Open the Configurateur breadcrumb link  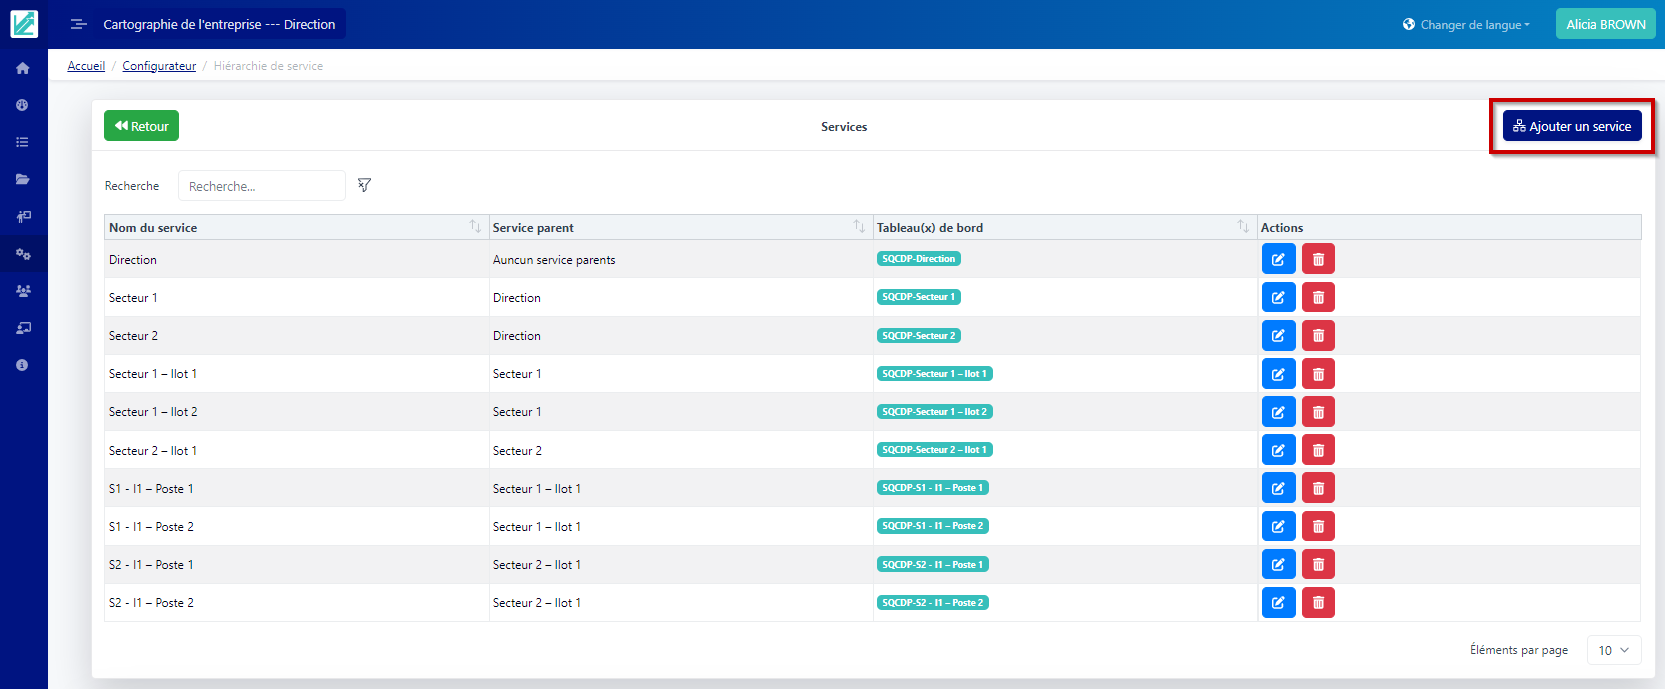pyautogui.click(x=159, y=66)
